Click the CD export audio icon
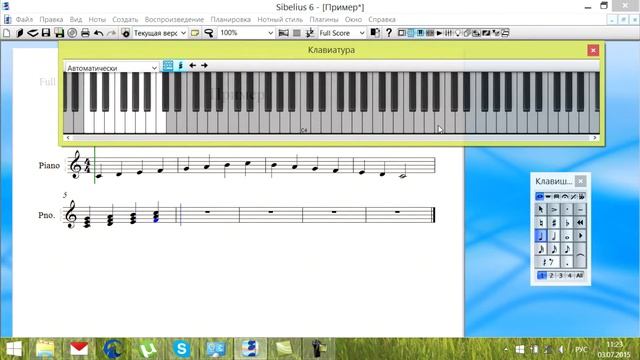Viewport: 640px width, 360px height. [x=72, y=33]
